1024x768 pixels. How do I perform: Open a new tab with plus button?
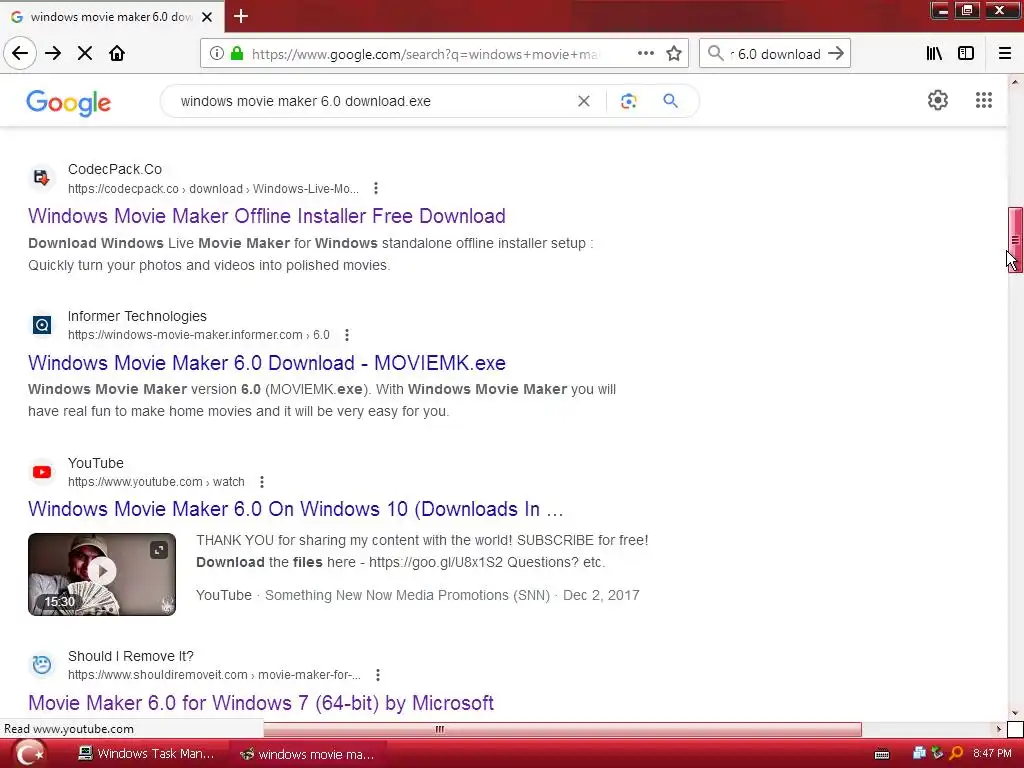[x=241, y=16]
